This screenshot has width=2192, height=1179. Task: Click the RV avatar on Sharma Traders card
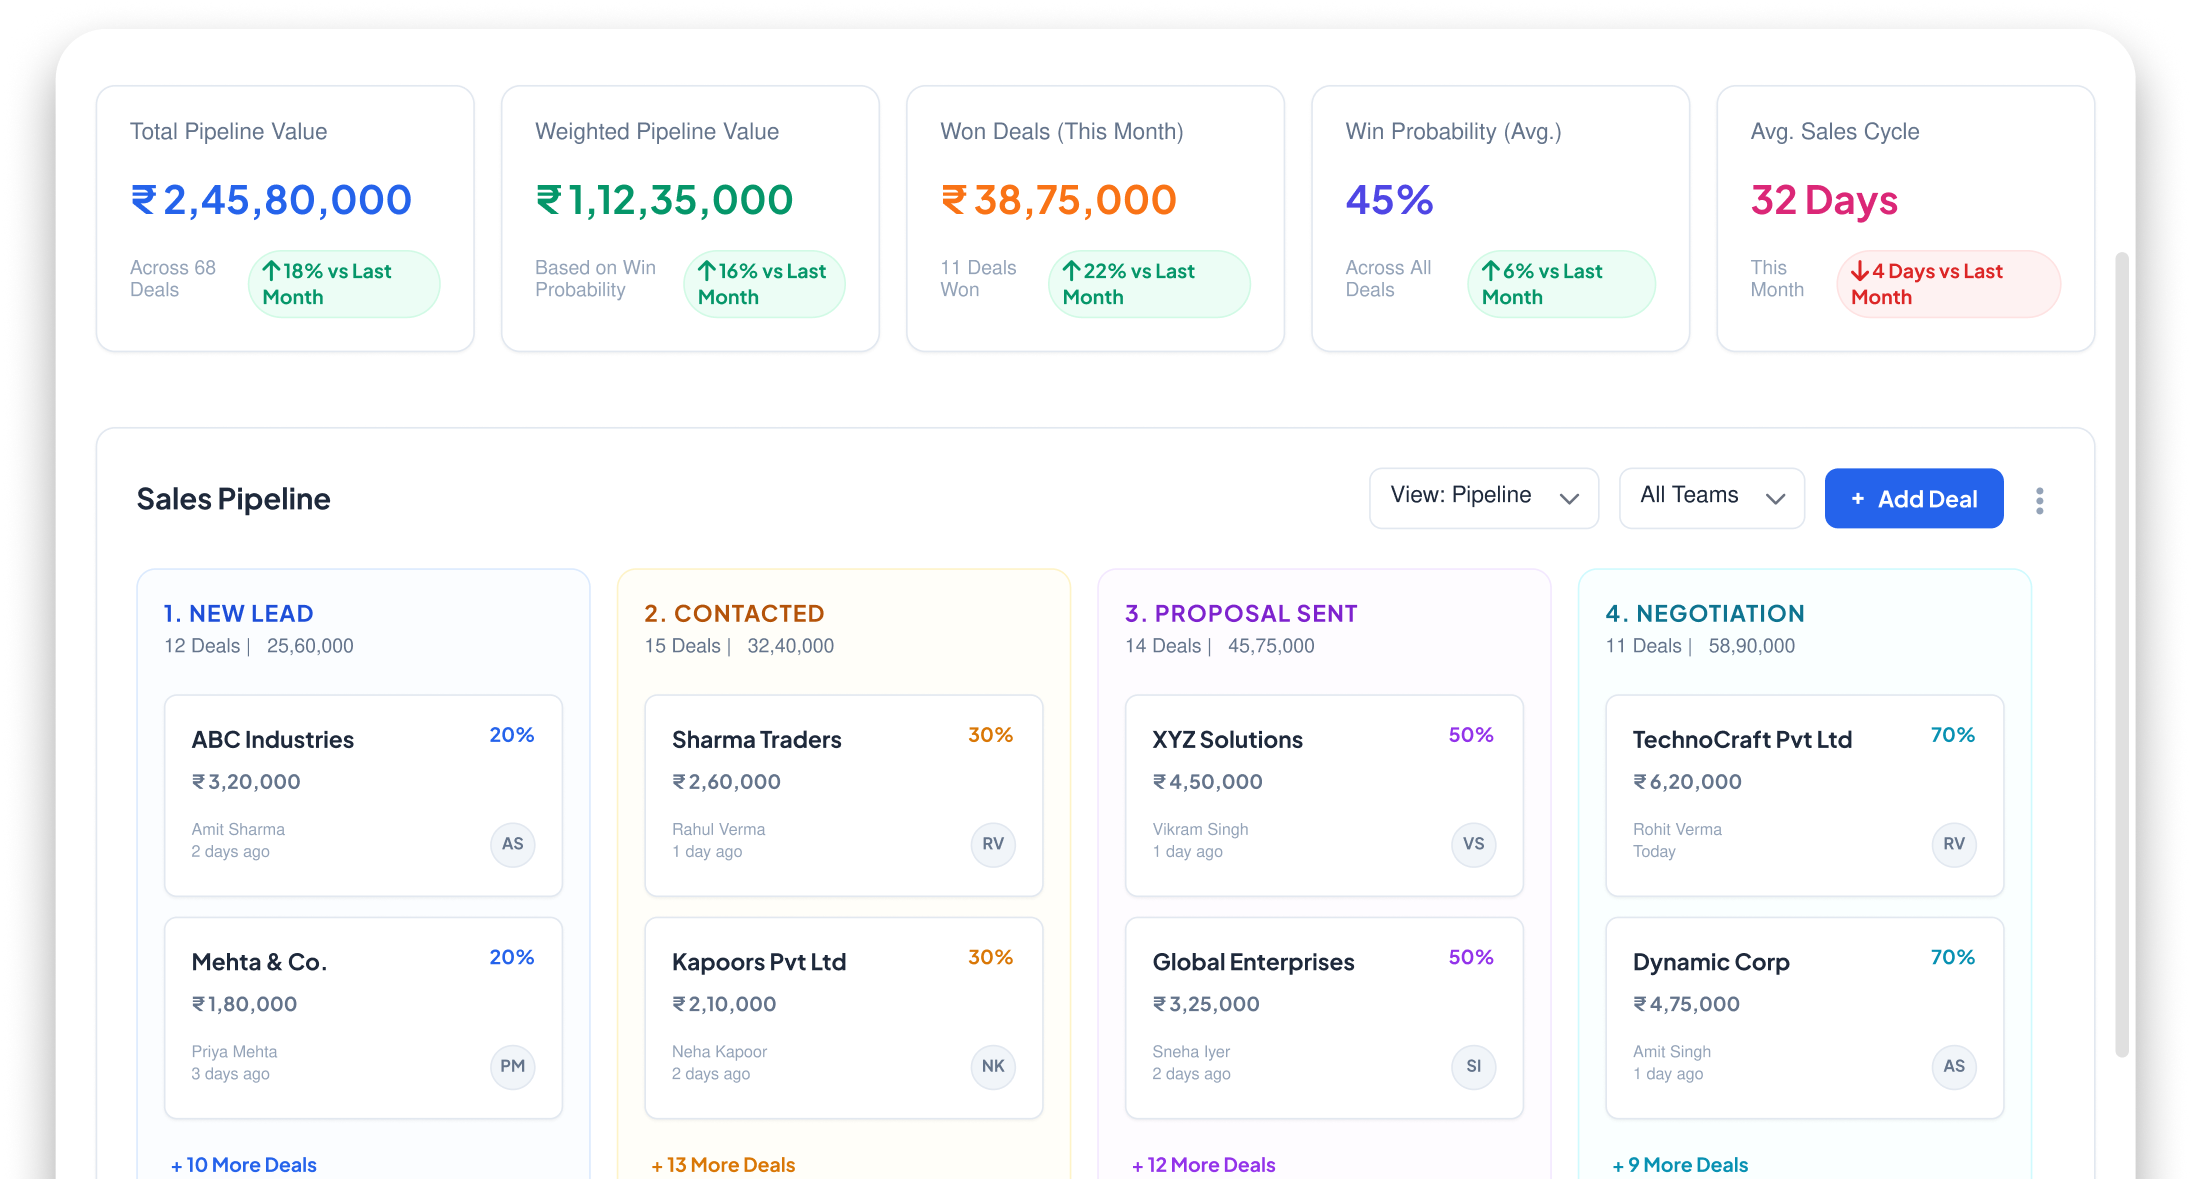click(993, 844)
